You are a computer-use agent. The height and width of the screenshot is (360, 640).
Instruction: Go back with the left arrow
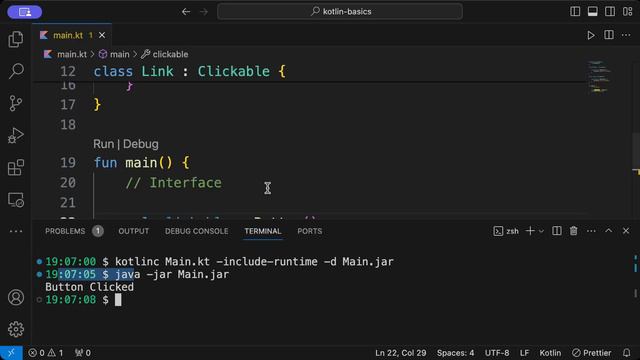pos(186,11)
